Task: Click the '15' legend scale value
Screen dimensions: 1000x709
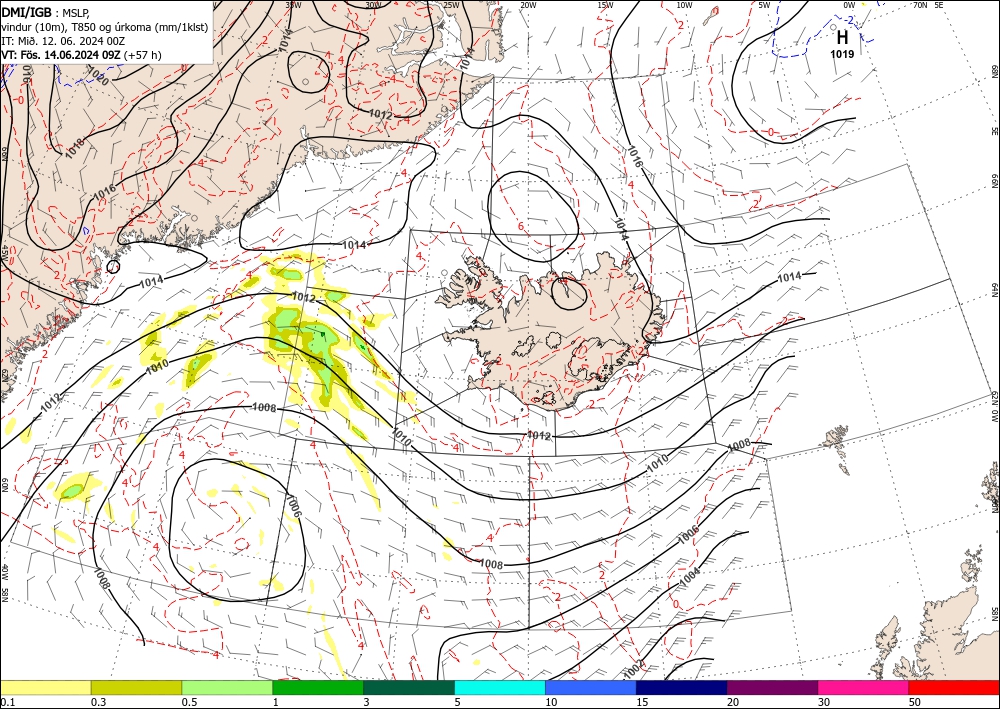Action: [x=642, y=702]
